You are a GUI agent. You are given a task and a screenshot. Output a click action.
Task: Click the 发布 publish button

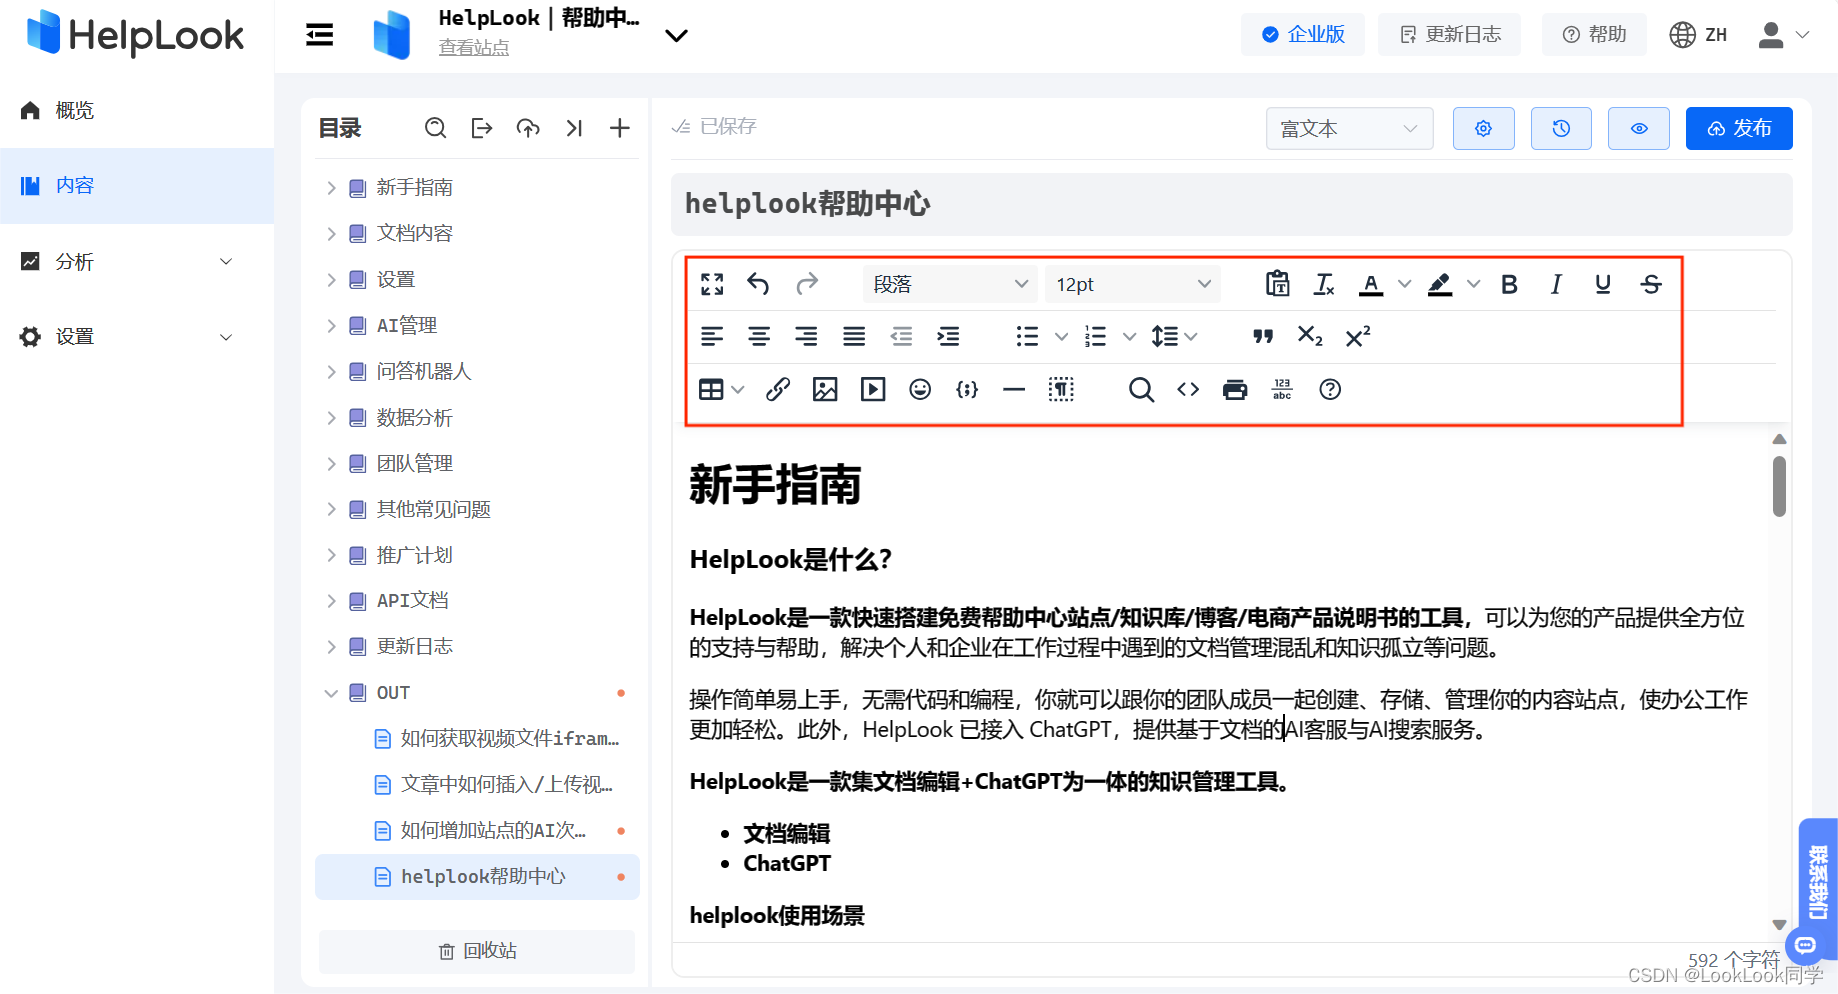coord(1738,128)
